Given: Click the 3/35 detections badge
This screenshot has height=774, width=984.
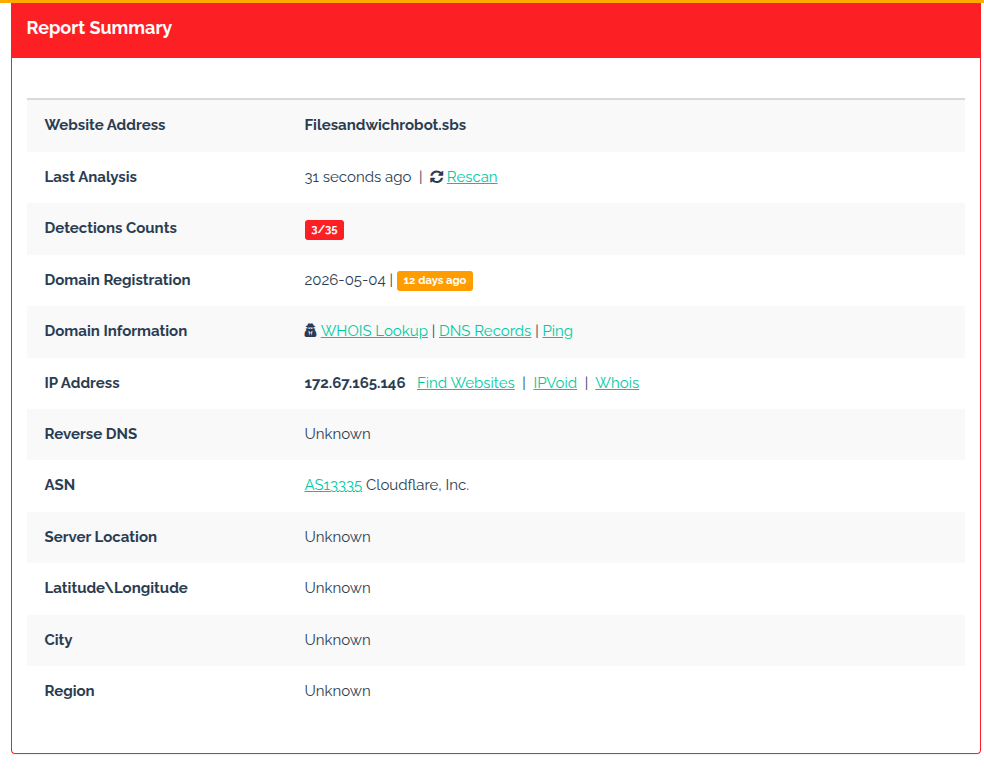Looking at the screenshot, I should [324, 230].
